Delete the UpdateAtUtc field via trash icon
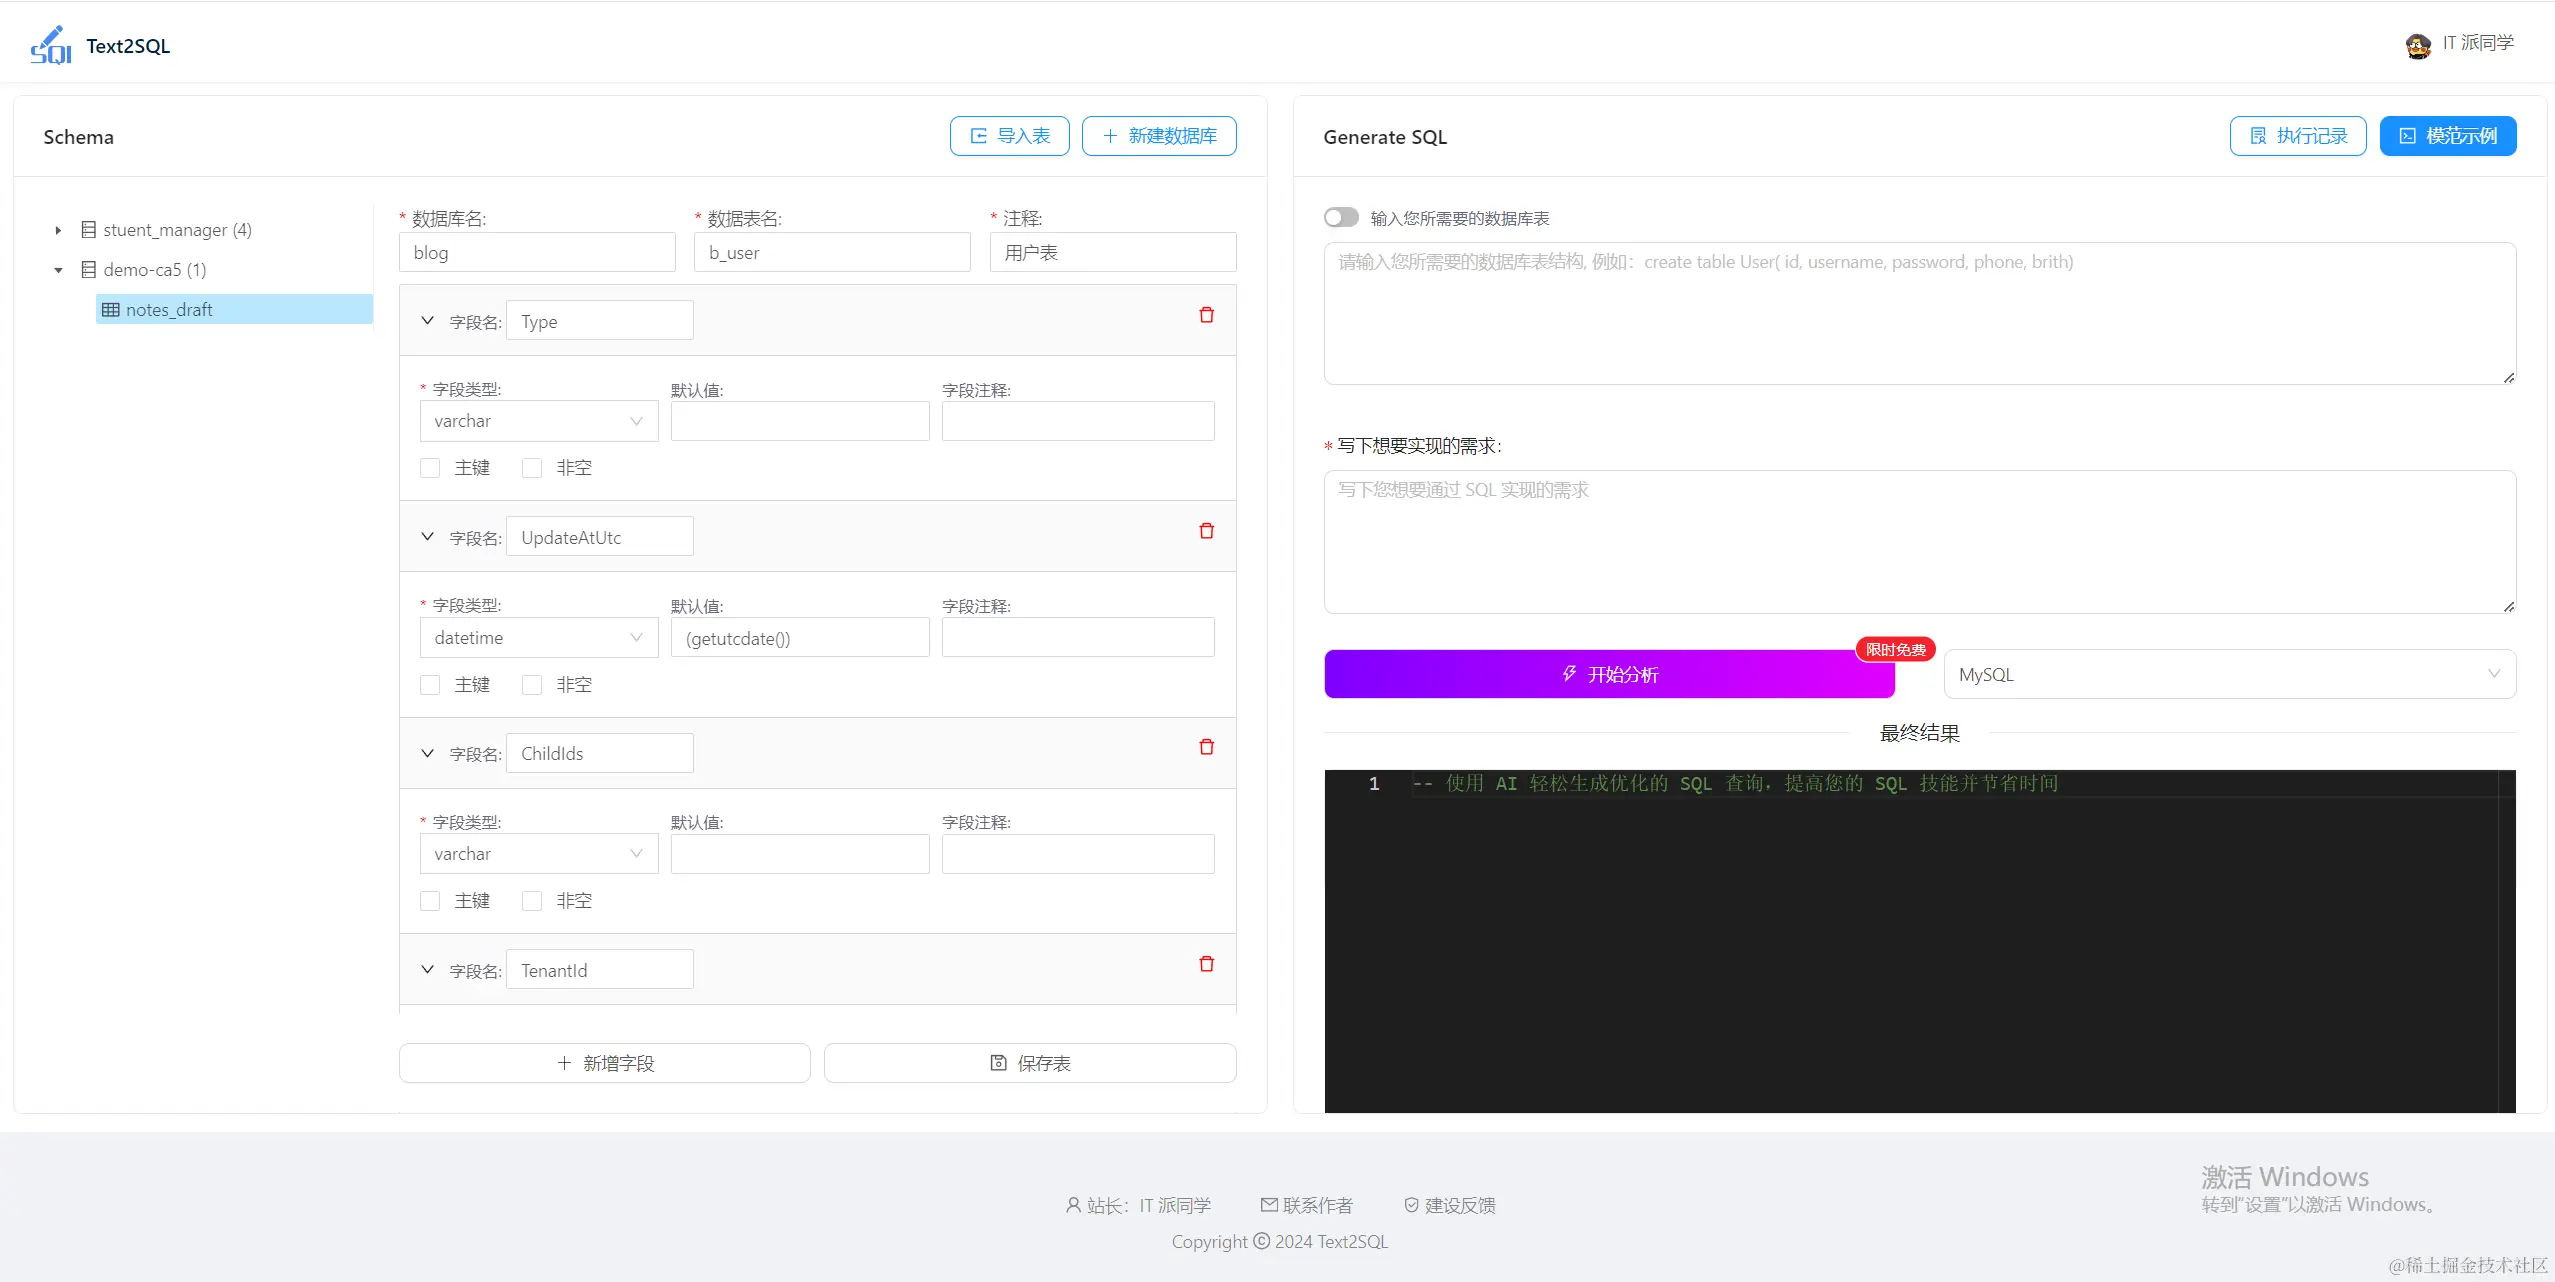Screen dimensions: 2555x1282 (x=1205, y=530)
